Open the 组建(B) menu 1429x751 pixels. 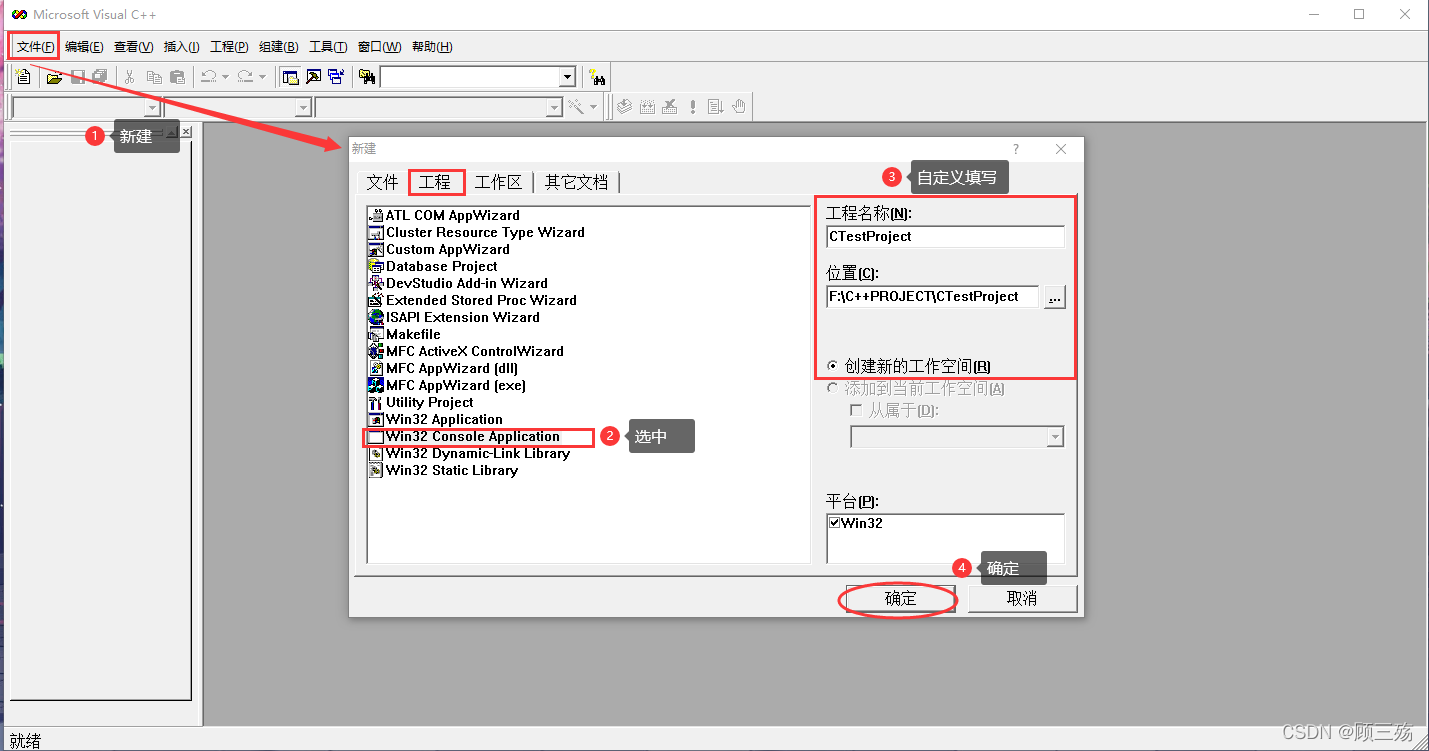(x=278, y=47)
